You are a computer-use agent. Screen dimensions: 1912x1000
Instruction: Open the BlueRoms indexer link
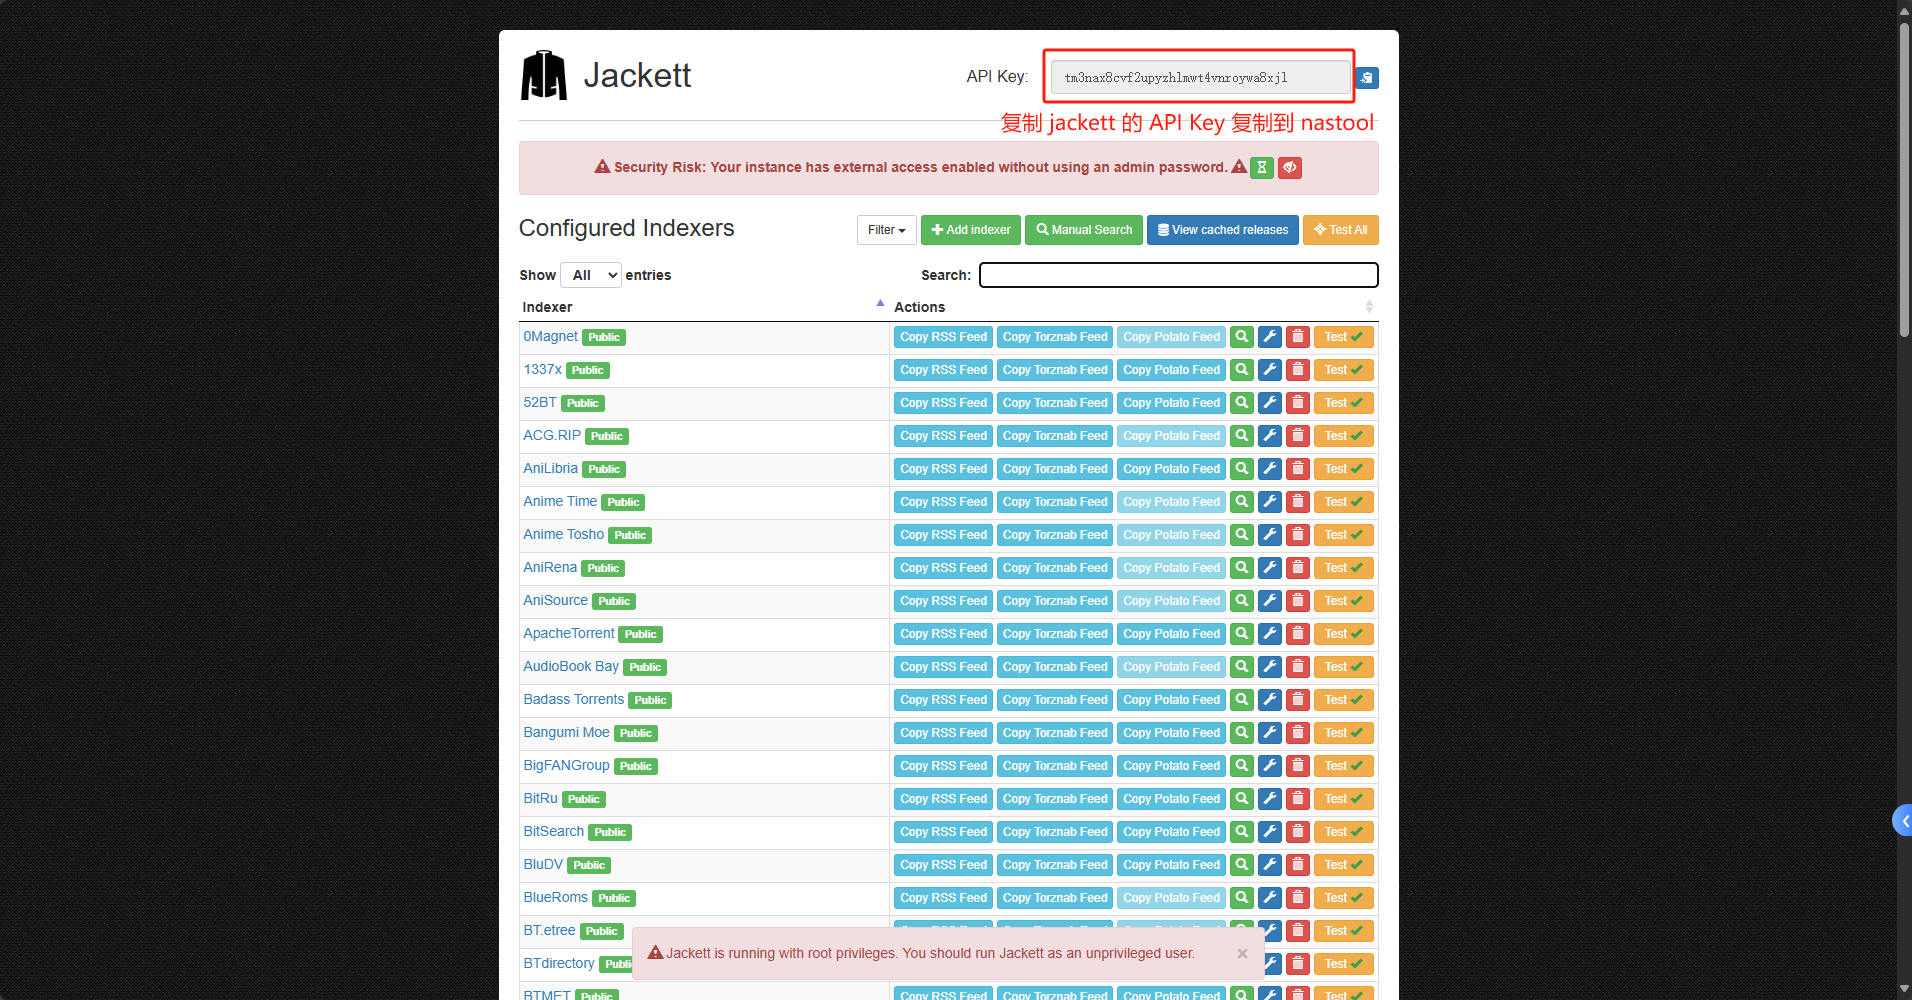coord(555,898)
